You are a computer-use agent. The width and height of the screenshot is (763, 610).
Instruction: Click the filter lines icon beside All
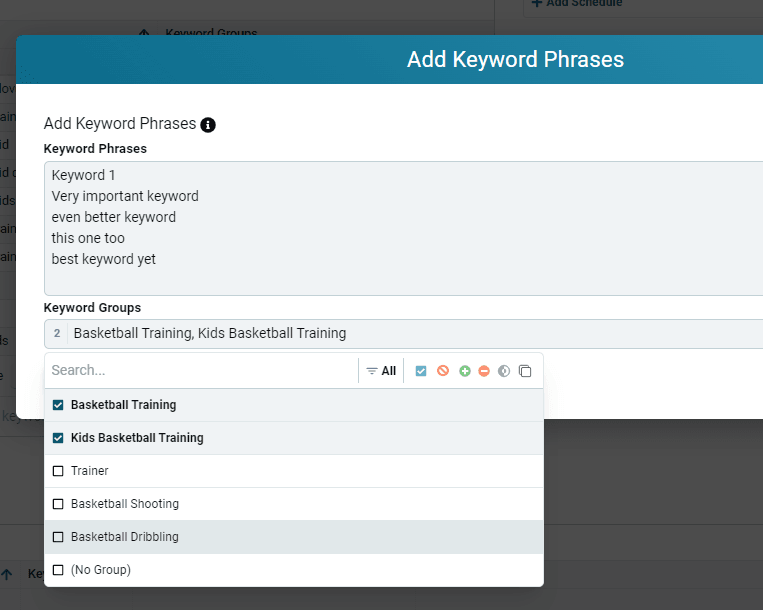click(x=372, y=371)
